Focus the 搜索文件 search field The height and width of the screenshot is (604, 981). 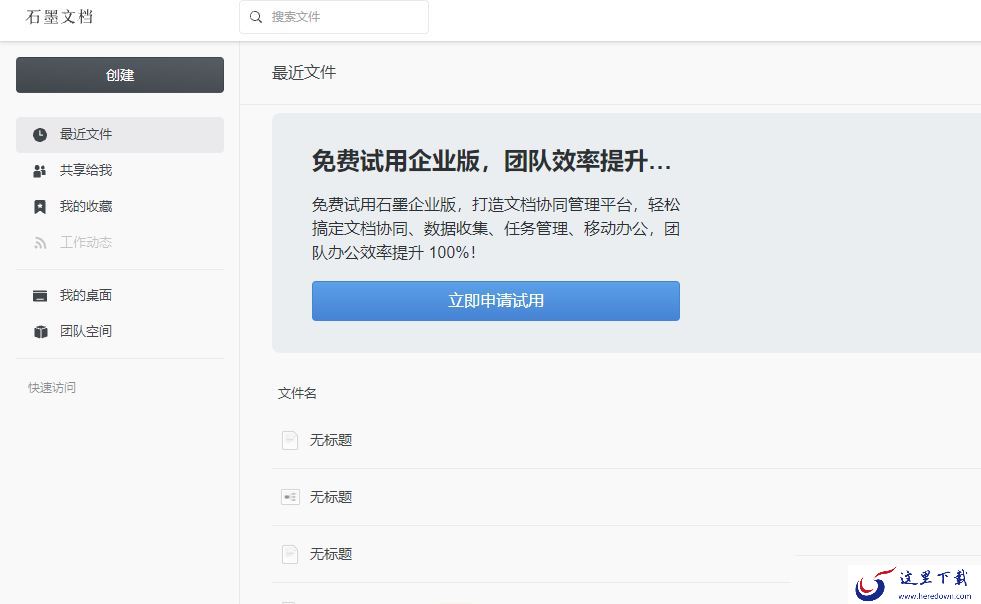tap(334, 17)
